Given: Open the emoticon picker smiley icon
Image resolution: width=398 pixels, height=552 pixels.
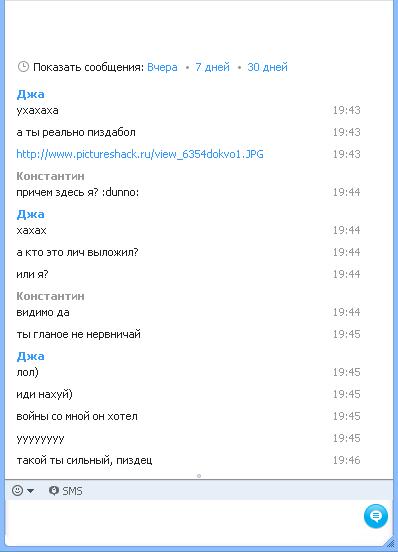Looking at the screenshot, I should [x=18, y=490].
